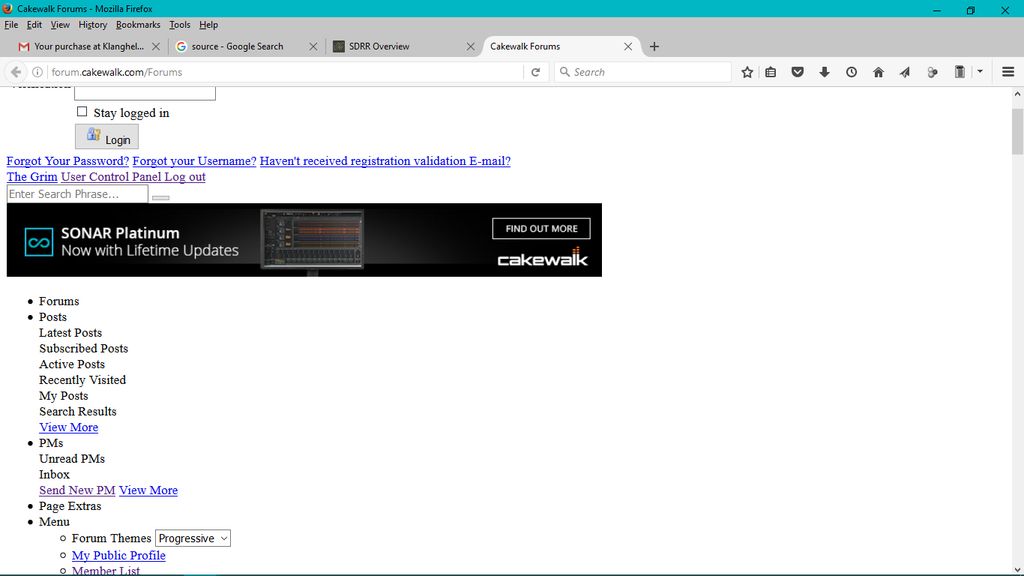Show bookmarks list toolbar icon
Screen dimensions: 1024x576
pos(771,72)
